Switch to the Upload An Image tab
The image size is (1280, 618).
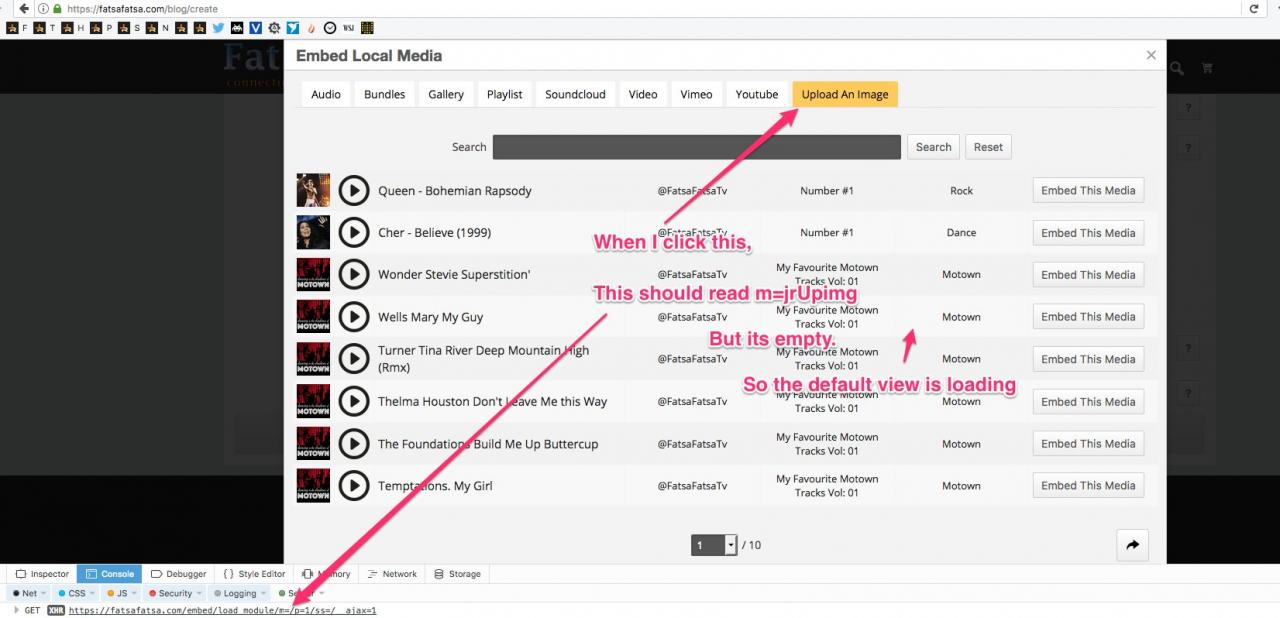[x=844, y=94]
